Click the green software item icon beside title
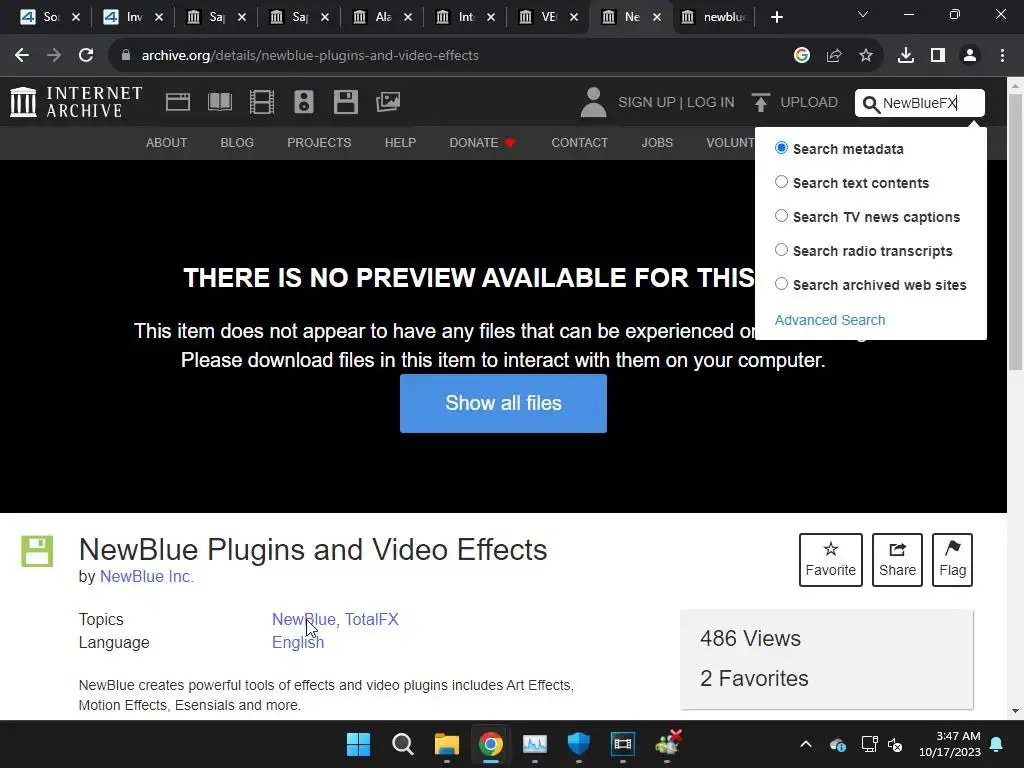The width and height of the screenshot is (1024, 768). tap(37, 551)
